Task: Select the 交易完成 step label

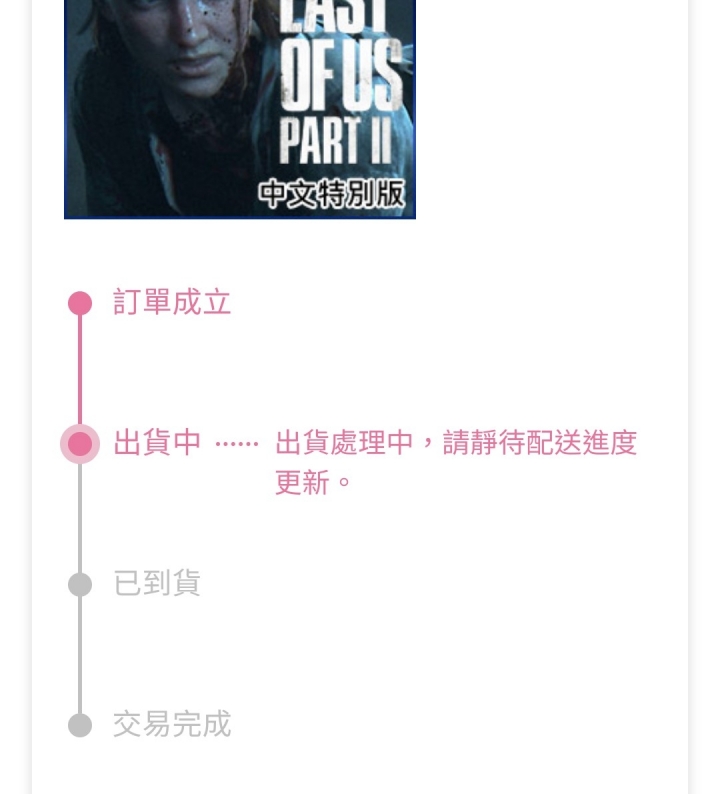Action: (172, 724)
